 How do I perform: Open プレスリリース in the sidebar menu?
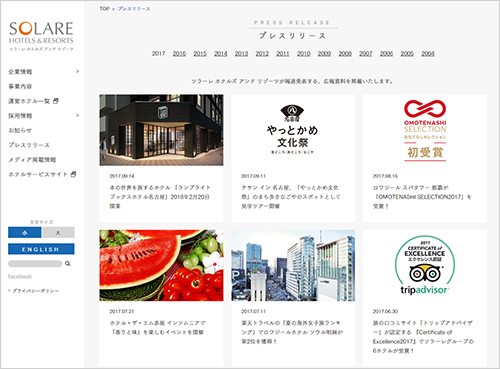pyautogui.click(x=29, y=145)
